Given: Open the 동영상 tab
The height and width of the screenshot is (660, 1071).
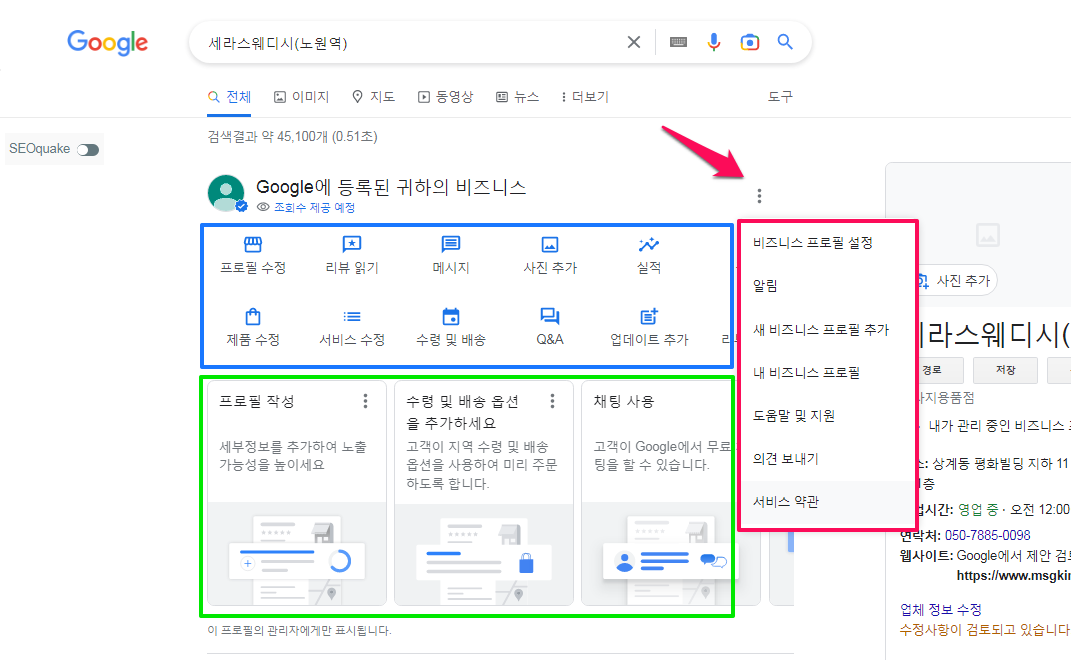Looking at the screenshot, I should (x=445, y=97).
